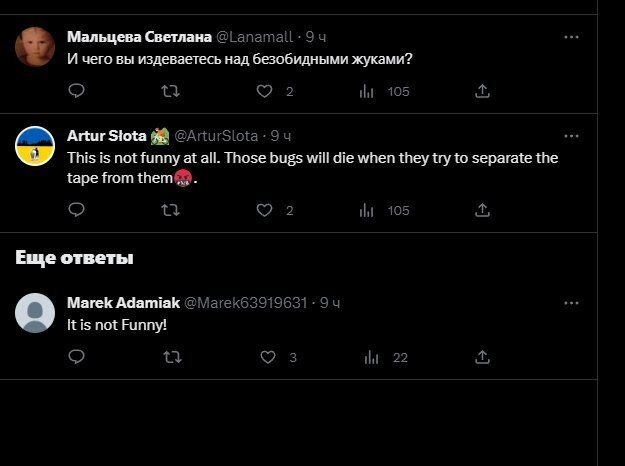Reply to Marek Adamiak's tweet
The height and width of the screenshot is (466, 625).
click(77, 357)
